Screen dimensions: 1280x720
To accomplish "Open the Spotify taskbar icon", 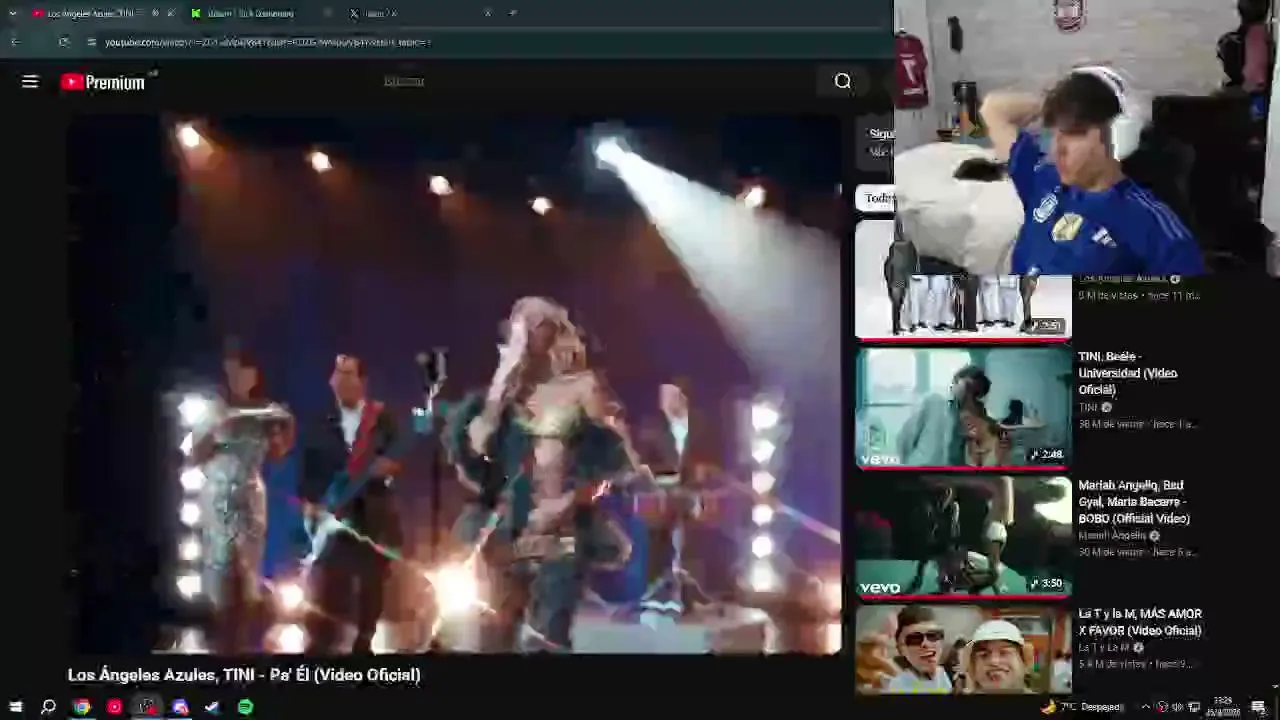I will (x=246, y=707).
